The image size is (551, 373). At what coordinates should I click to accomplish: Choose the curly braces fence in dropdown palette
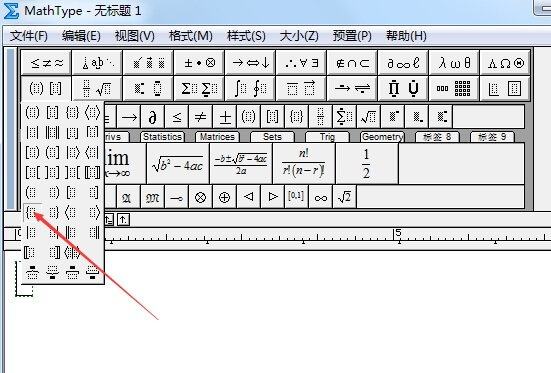[72, 112]
